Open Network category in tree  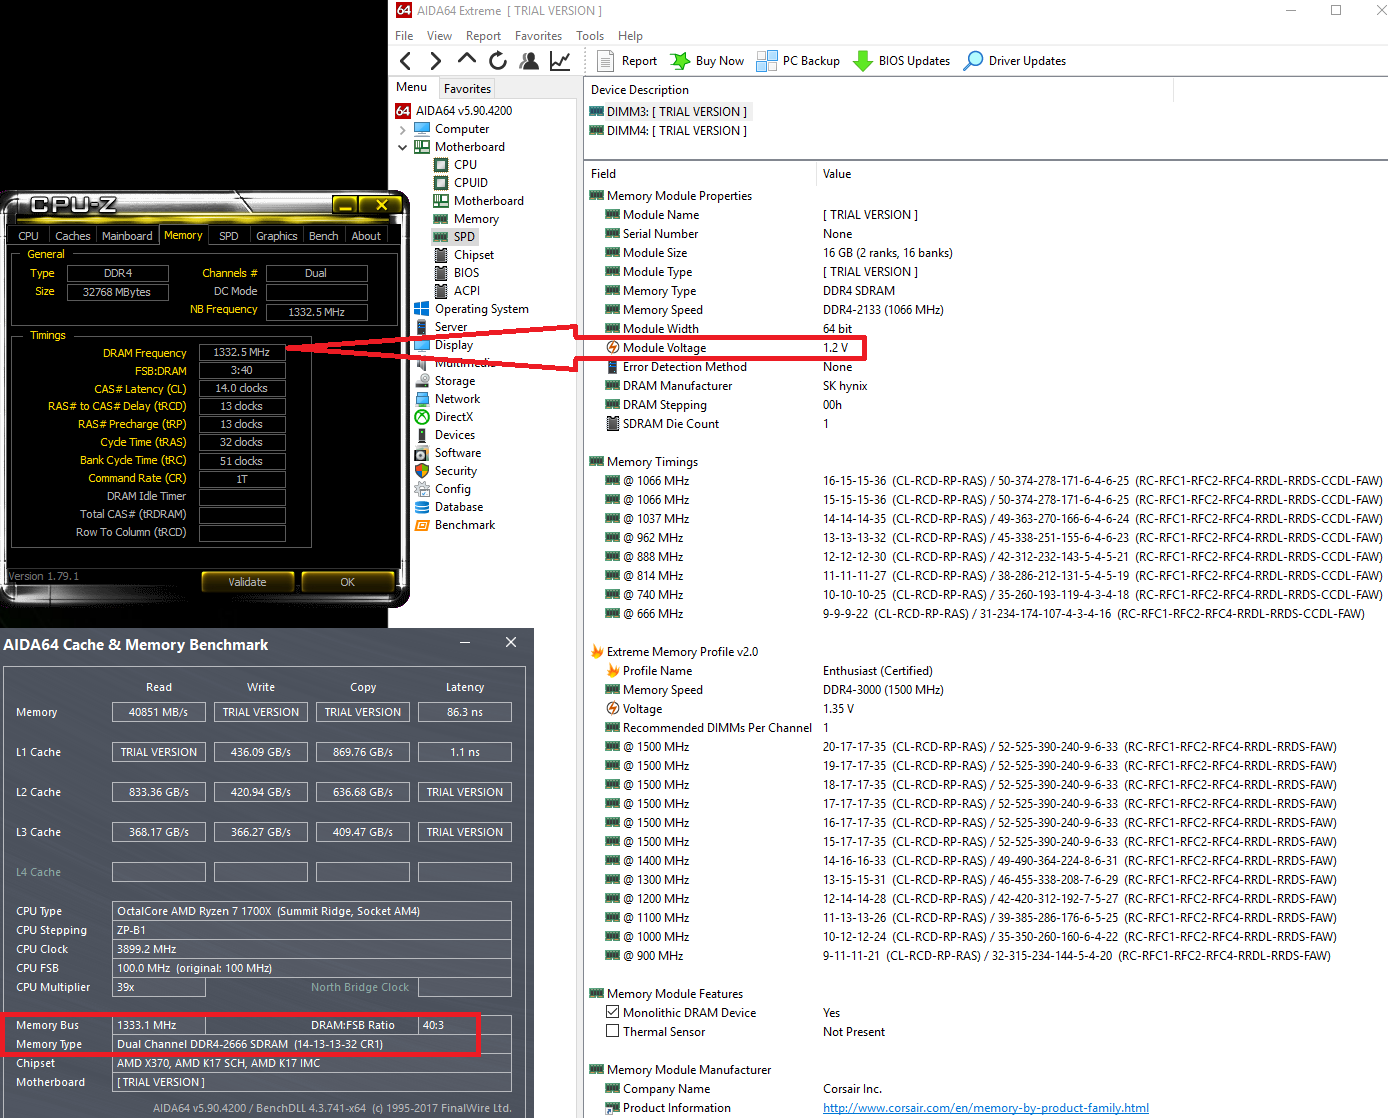[x=447, y=399]
